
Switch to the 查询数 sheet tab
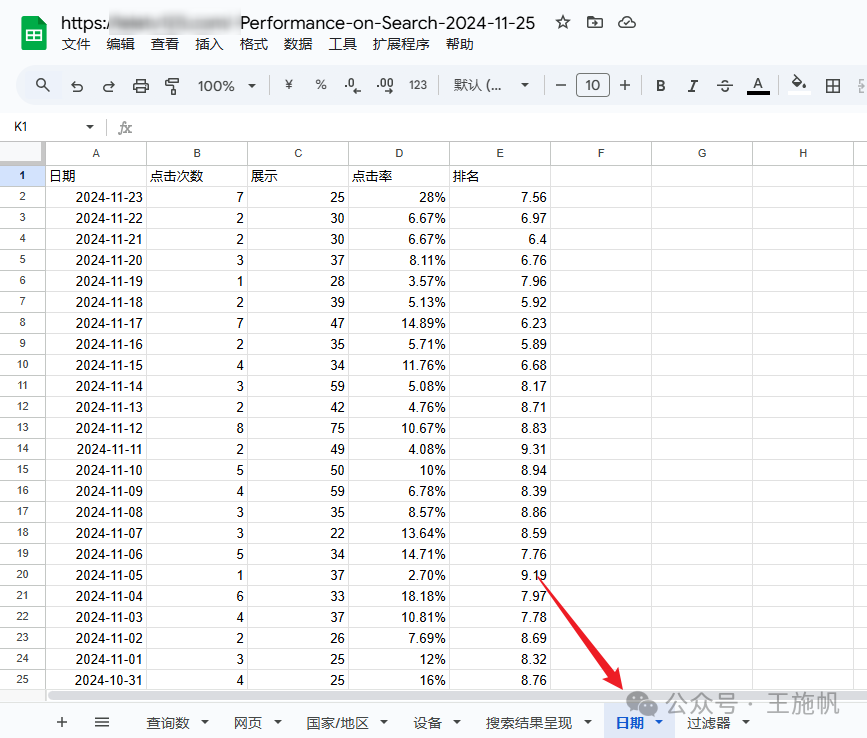click(x=168, y=723)
